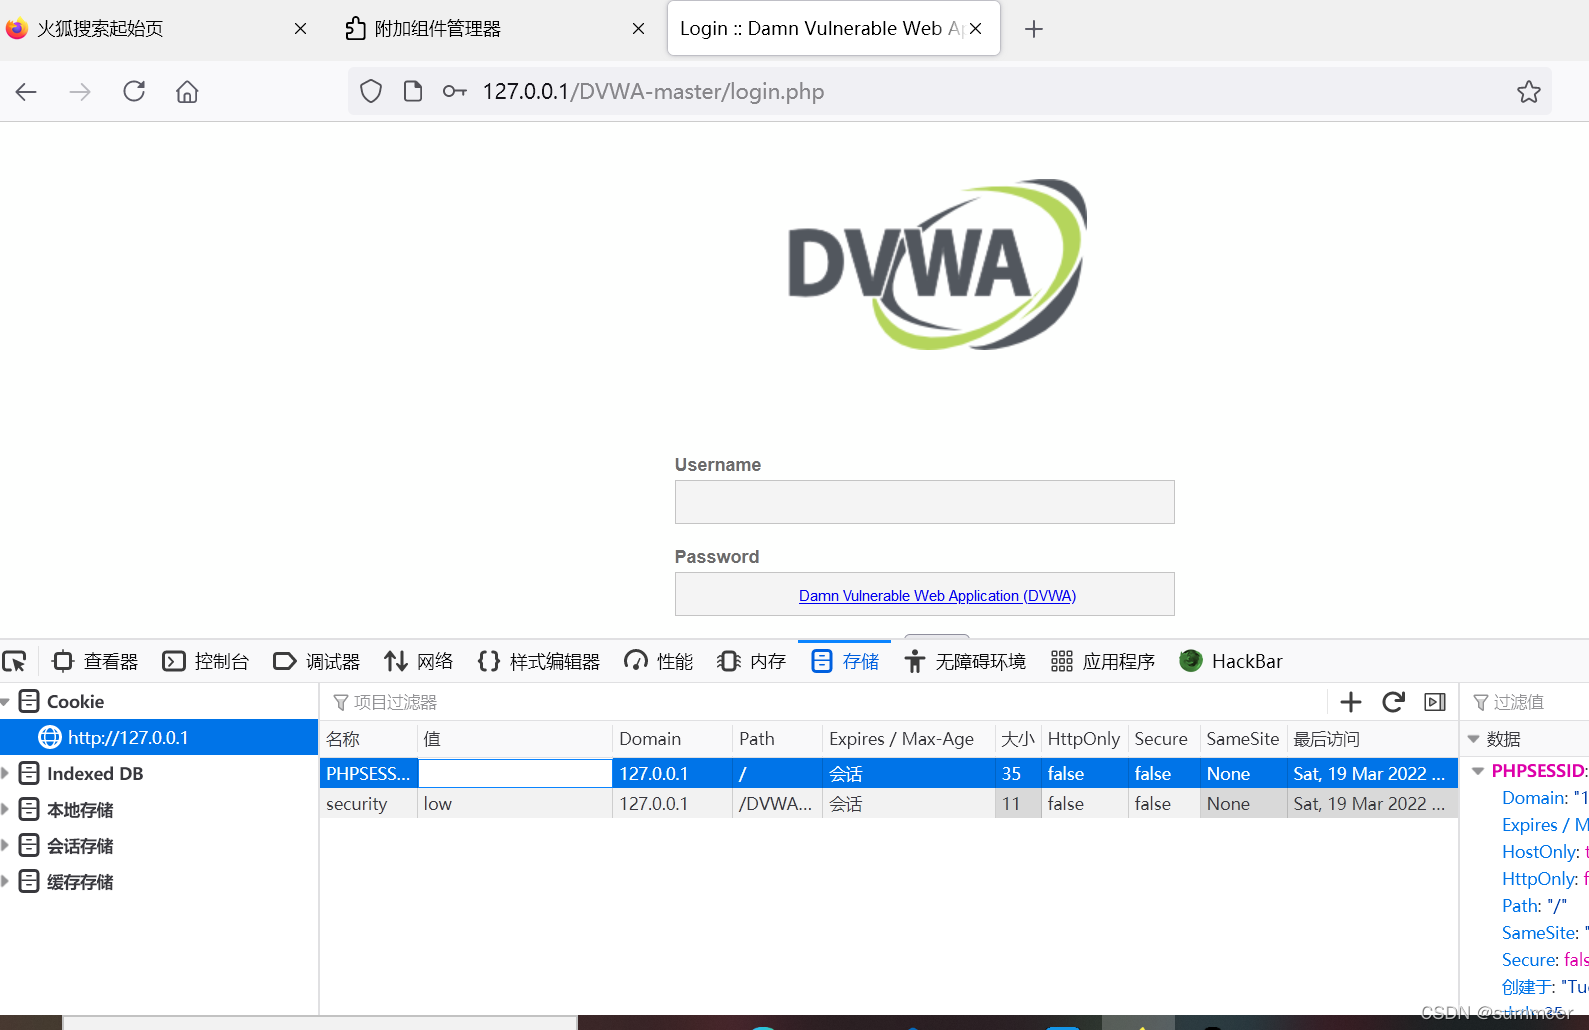Image resolution: width=1589 pixels, height=1030 pixels.
Task: Open the shield tracking protection icon
Action: coord(371,92)
